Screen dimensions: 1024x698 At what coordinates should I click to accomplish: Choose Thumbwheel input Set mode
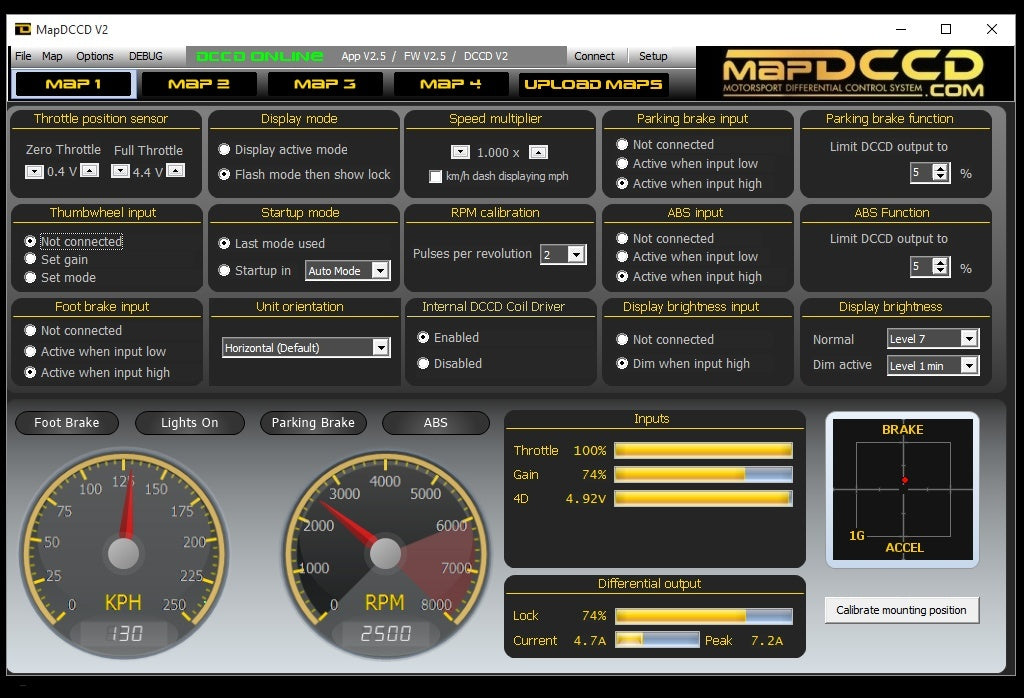point(60,278)
